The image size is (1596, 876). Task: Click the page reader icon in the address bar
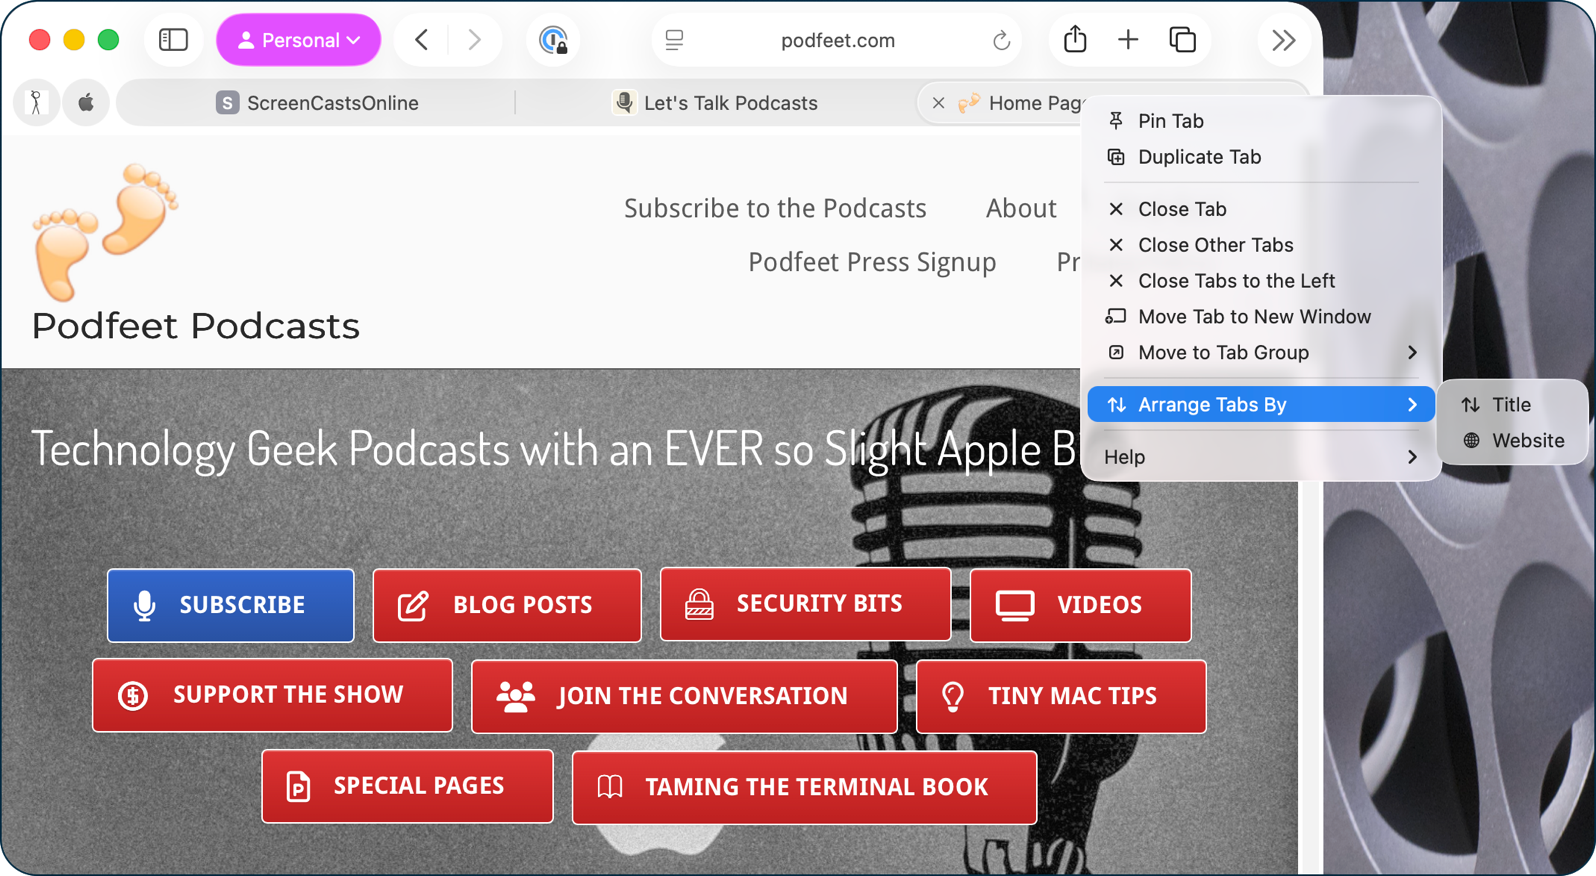click(674, 40)
